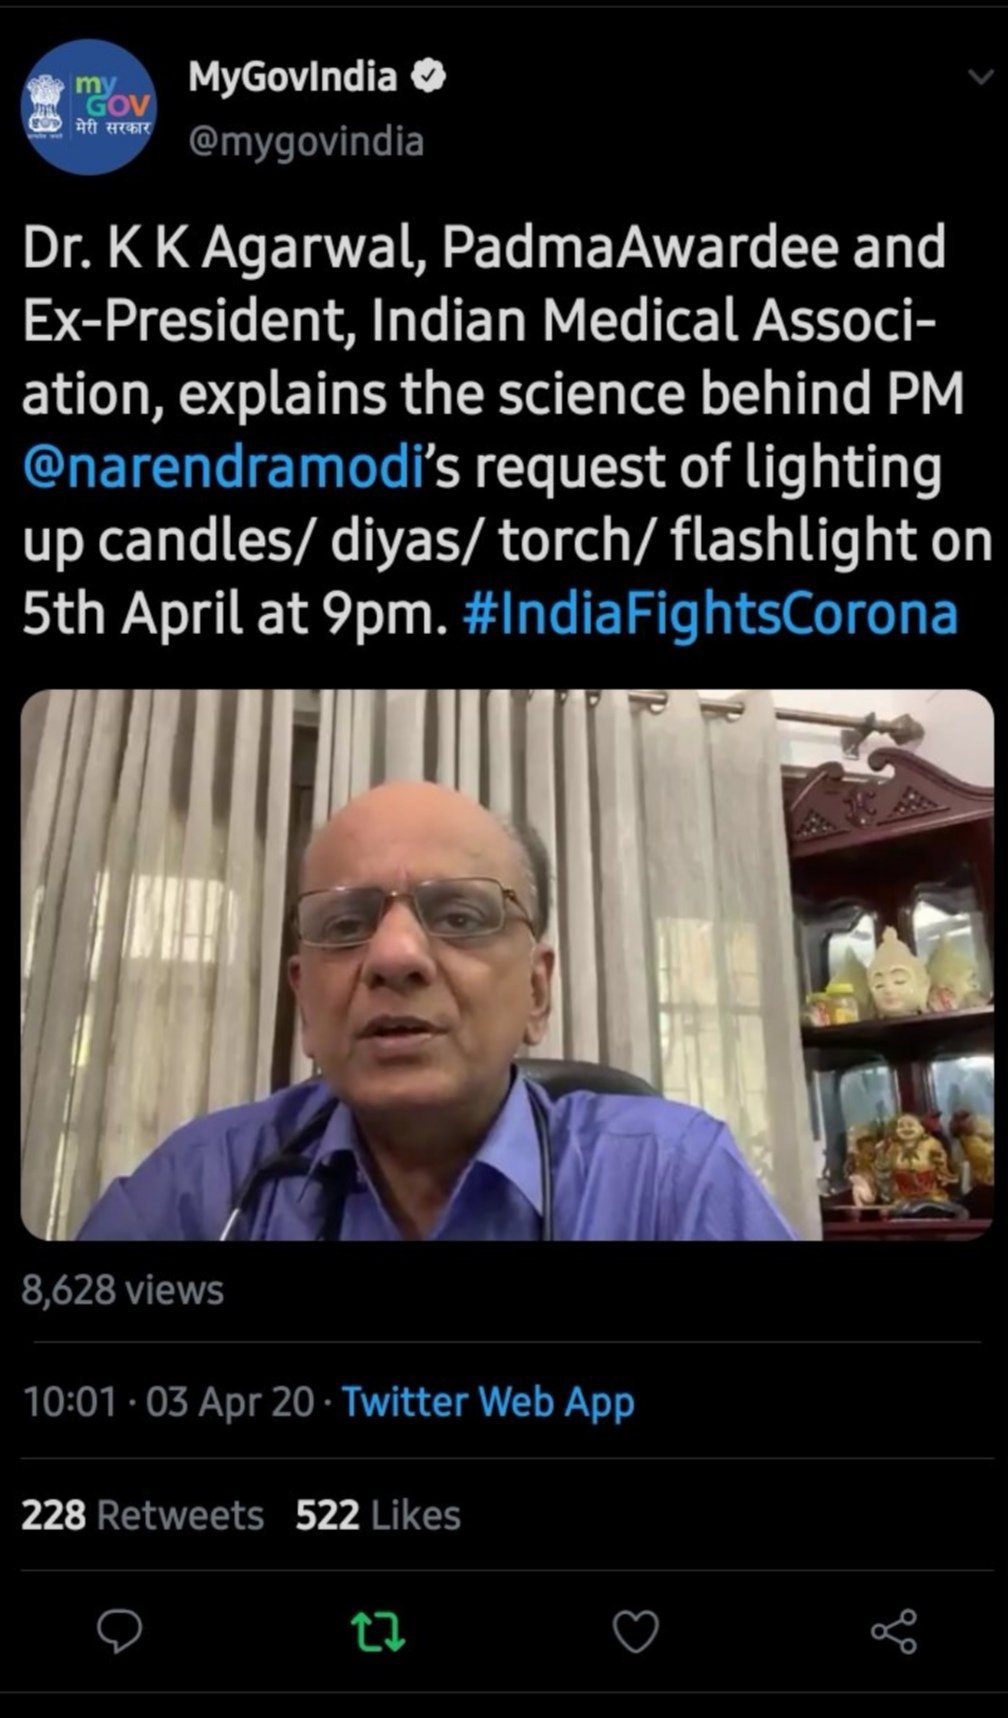
Task: Play the Dr. K K Agarwal video
Action: (x=507, y=965)
